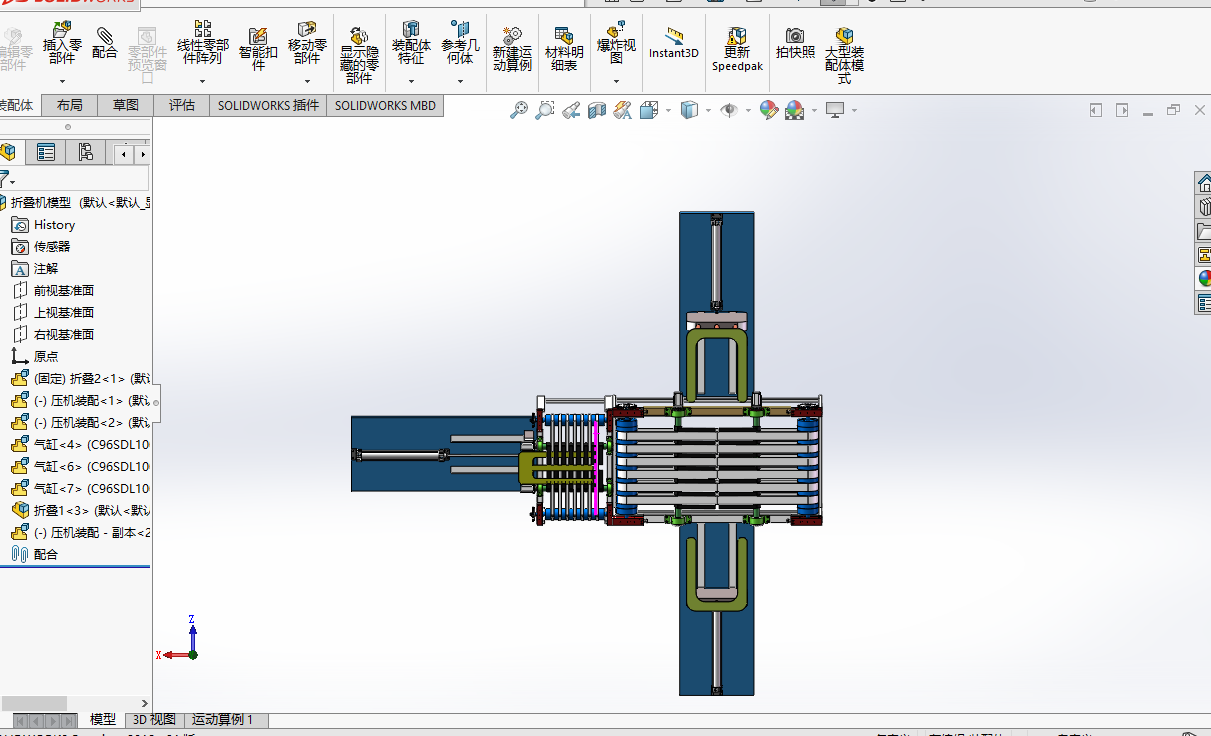Toggle Show Hidden Components (显示隐藏的零部件)

[x=359, y=54]
